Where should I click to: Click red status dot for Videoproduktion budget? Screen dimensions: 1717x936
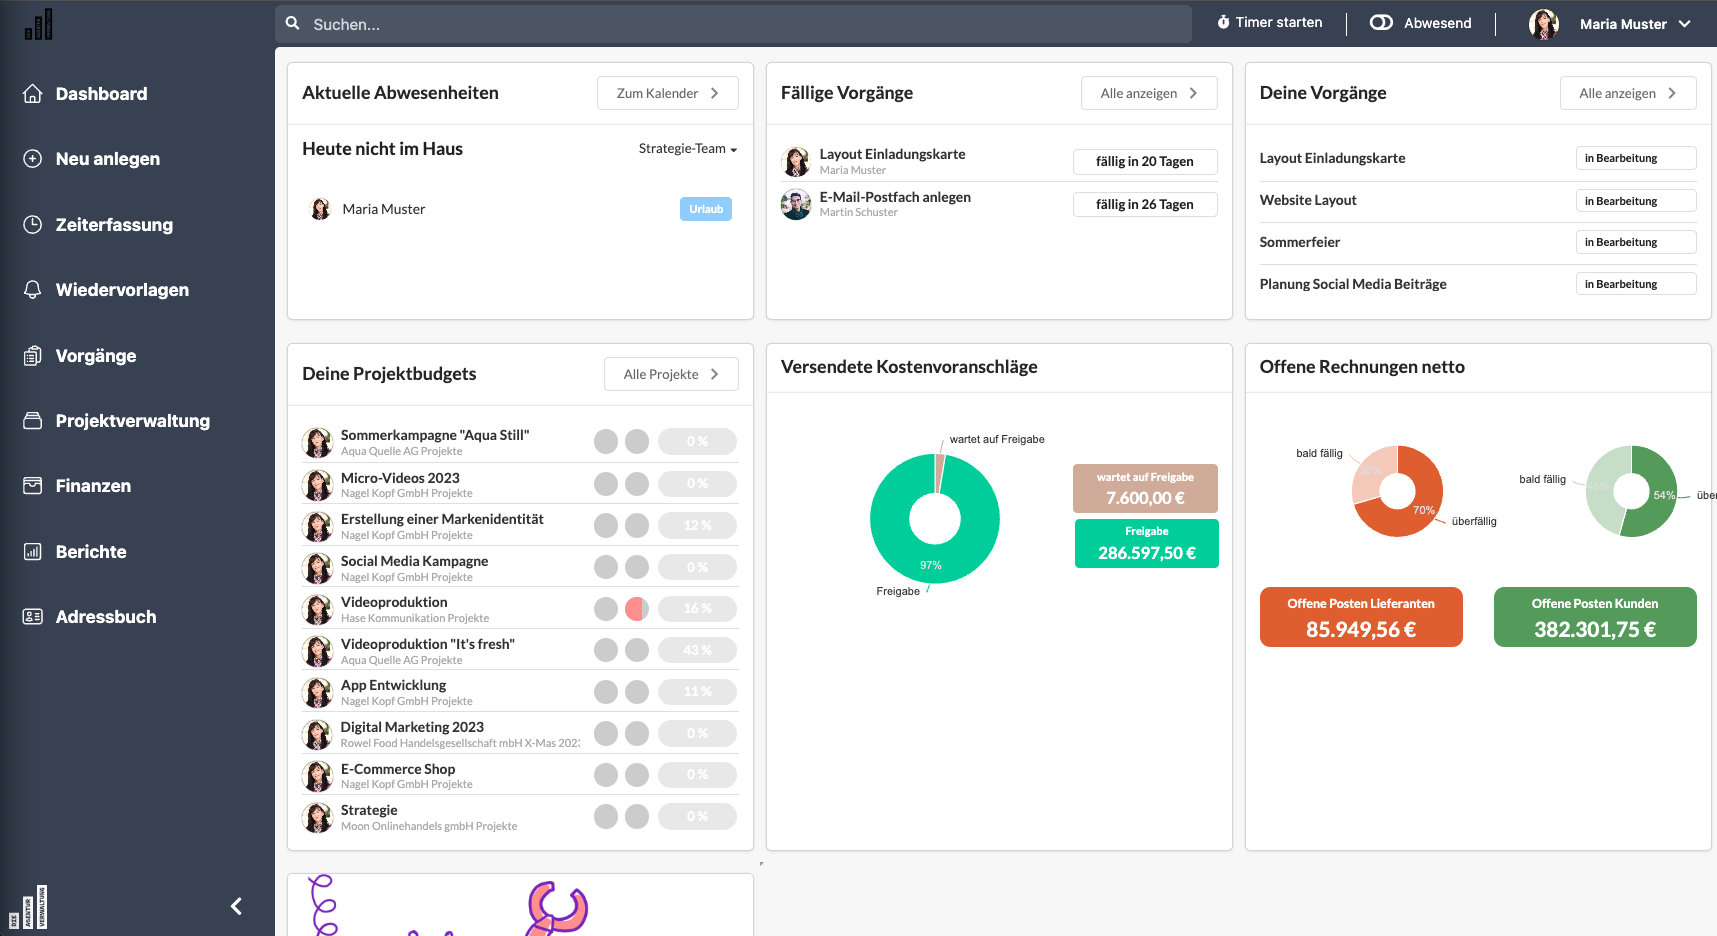(x=637, y=608)
